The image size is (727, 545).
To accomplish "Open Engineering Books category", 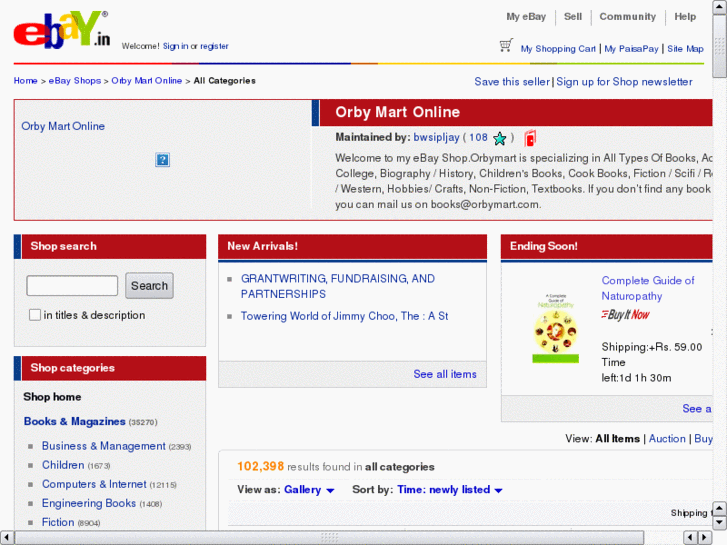I will click(x=89, y=503).
